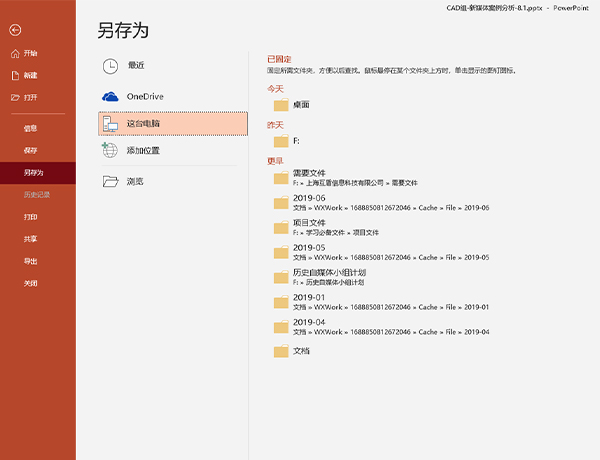This screenshot has width=600, height=460.
Task: Click the file name in the title bar
Action: [494, 8]
